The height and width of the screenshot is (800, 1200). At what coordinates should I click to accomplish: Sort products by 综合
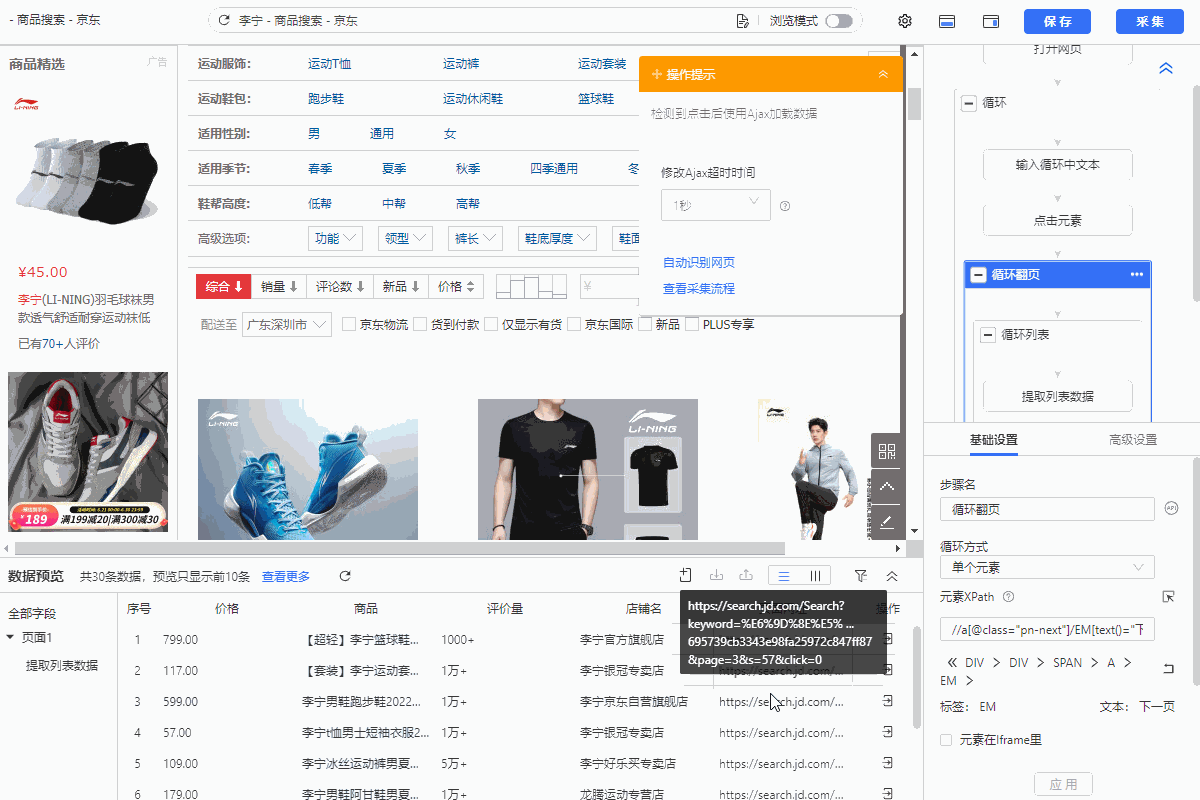tap(224, 286)
